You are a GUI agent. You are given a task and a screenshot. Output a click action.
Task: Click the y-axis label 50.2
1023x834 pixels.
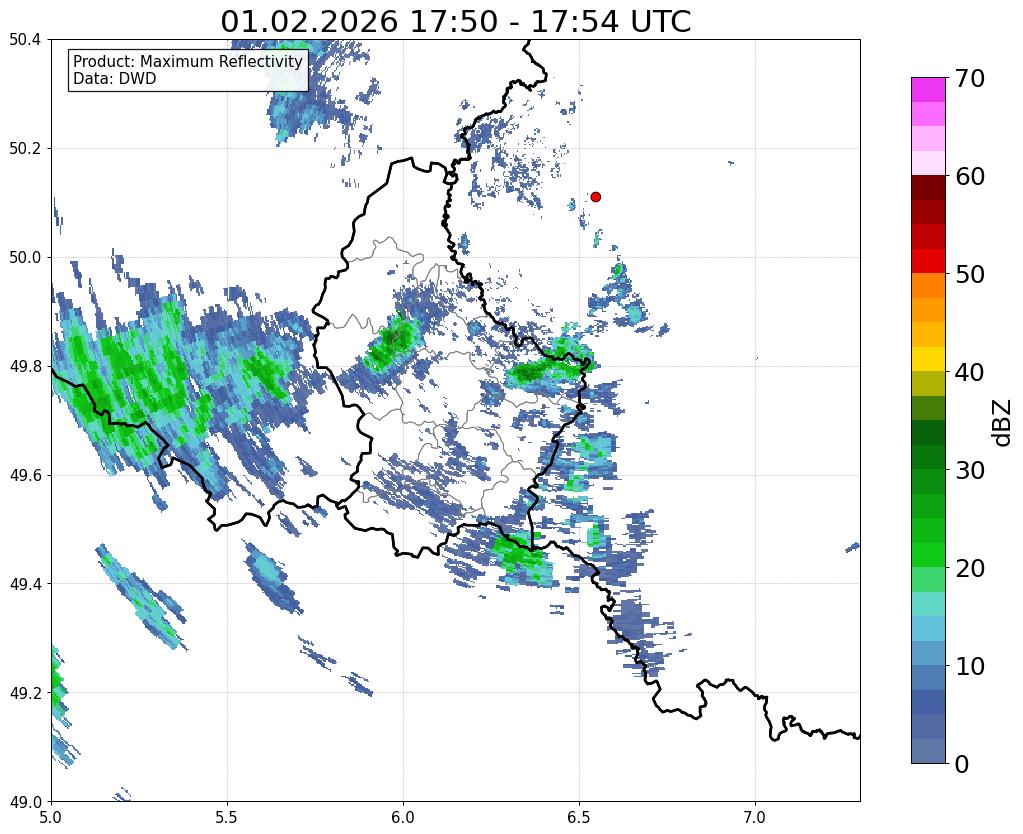pyautogui.click(x=25, y=149)
